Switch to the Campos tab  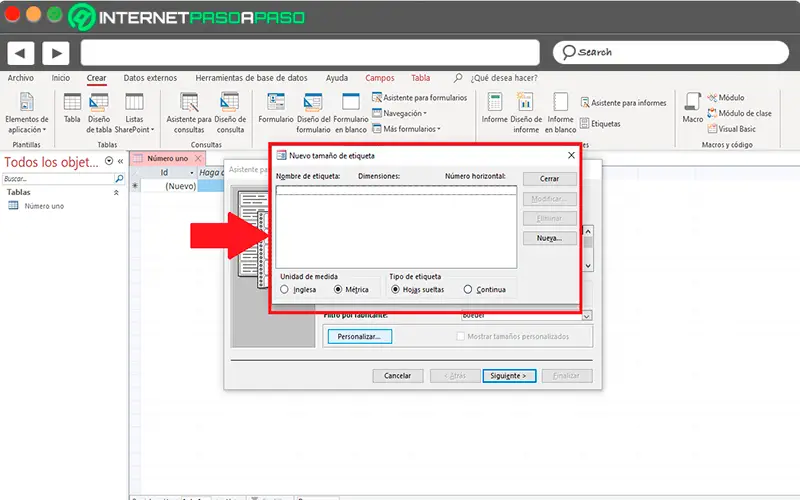(380, 78)
